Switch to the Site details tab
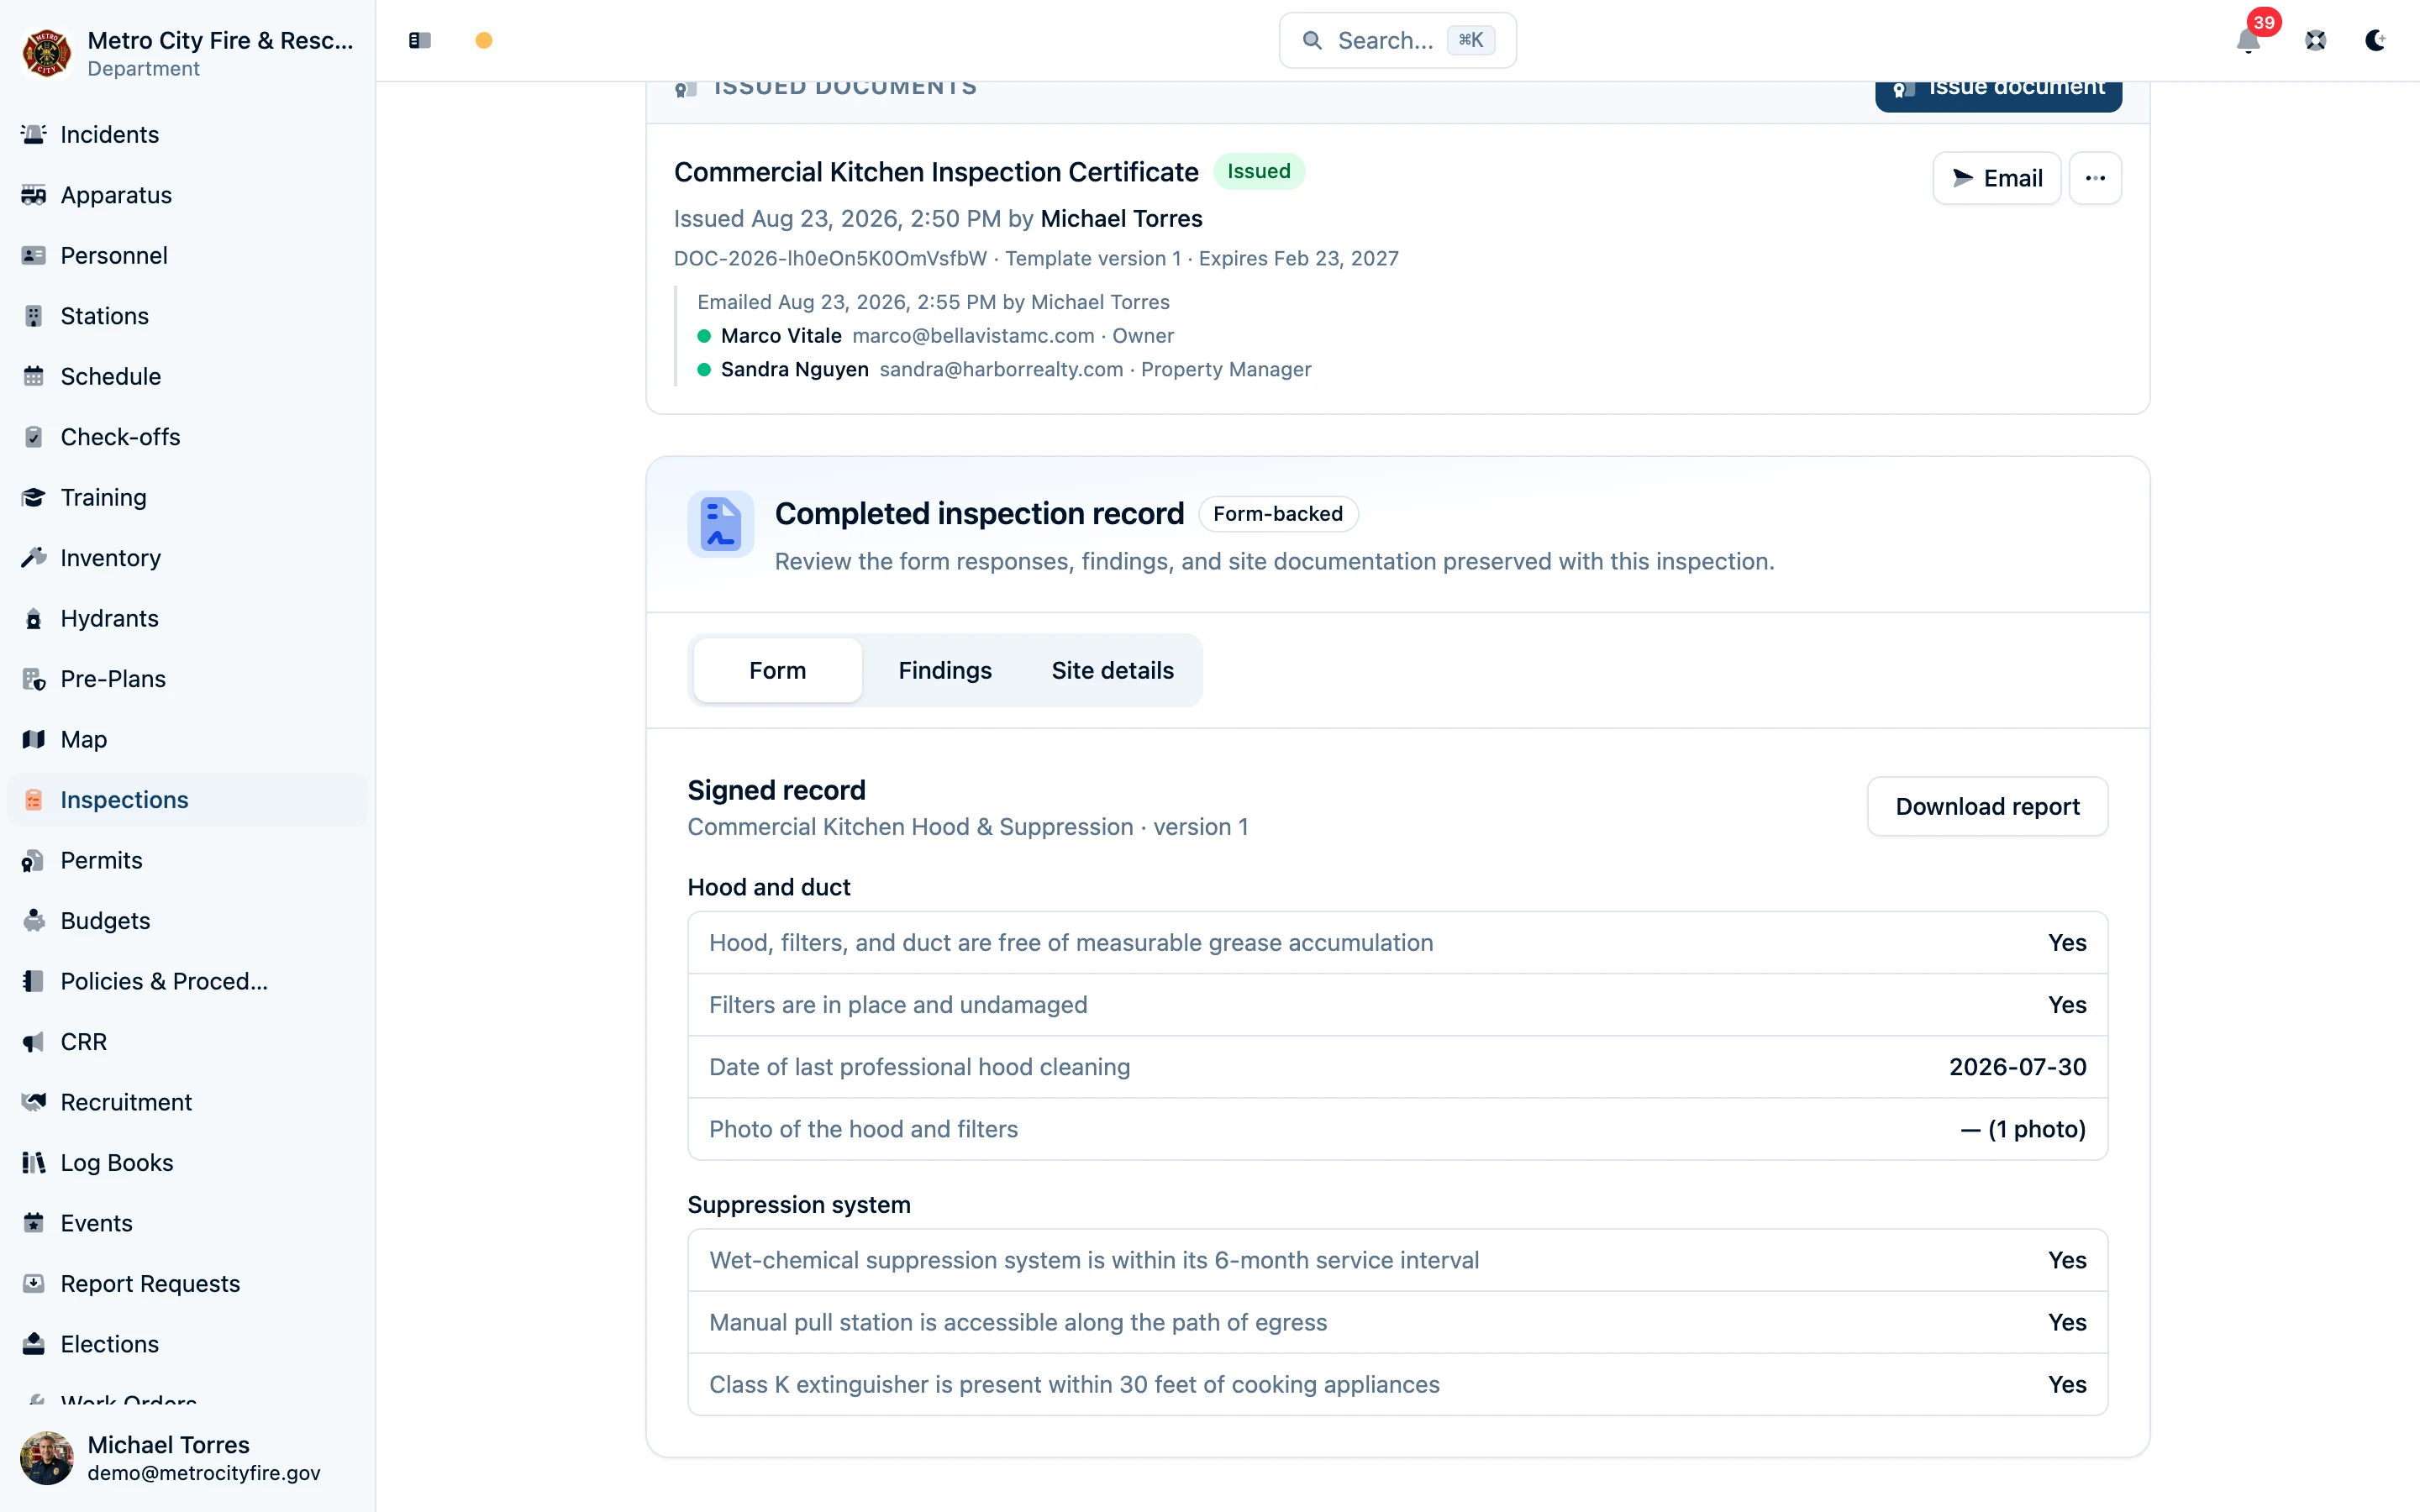This screenshot has height=1512, width=2420. tap(1112, 670)
